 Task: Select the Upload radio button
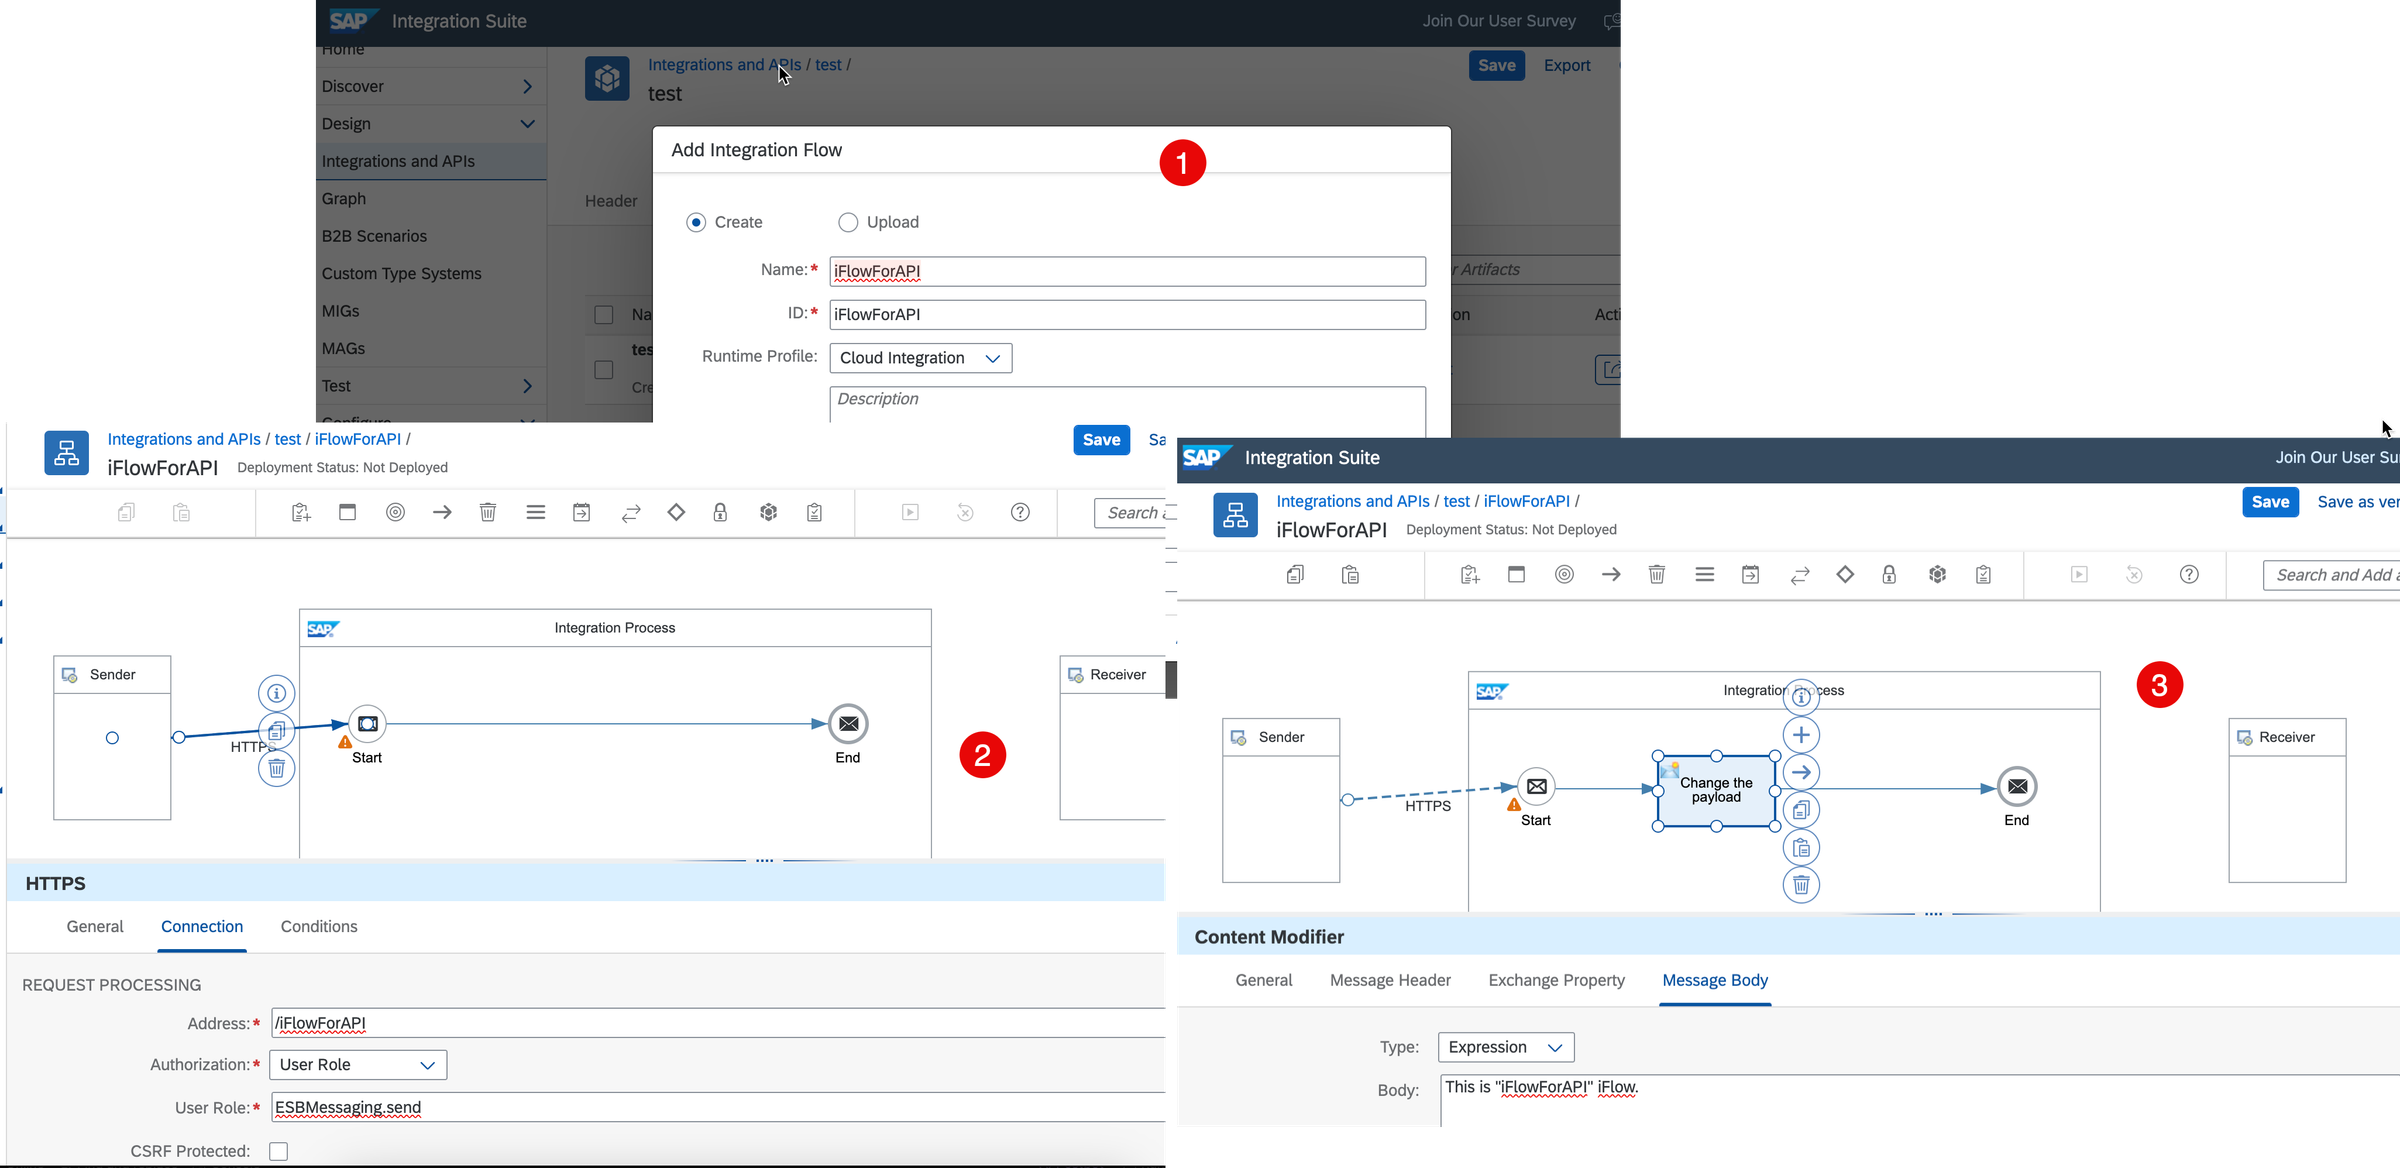pos(847,222)
